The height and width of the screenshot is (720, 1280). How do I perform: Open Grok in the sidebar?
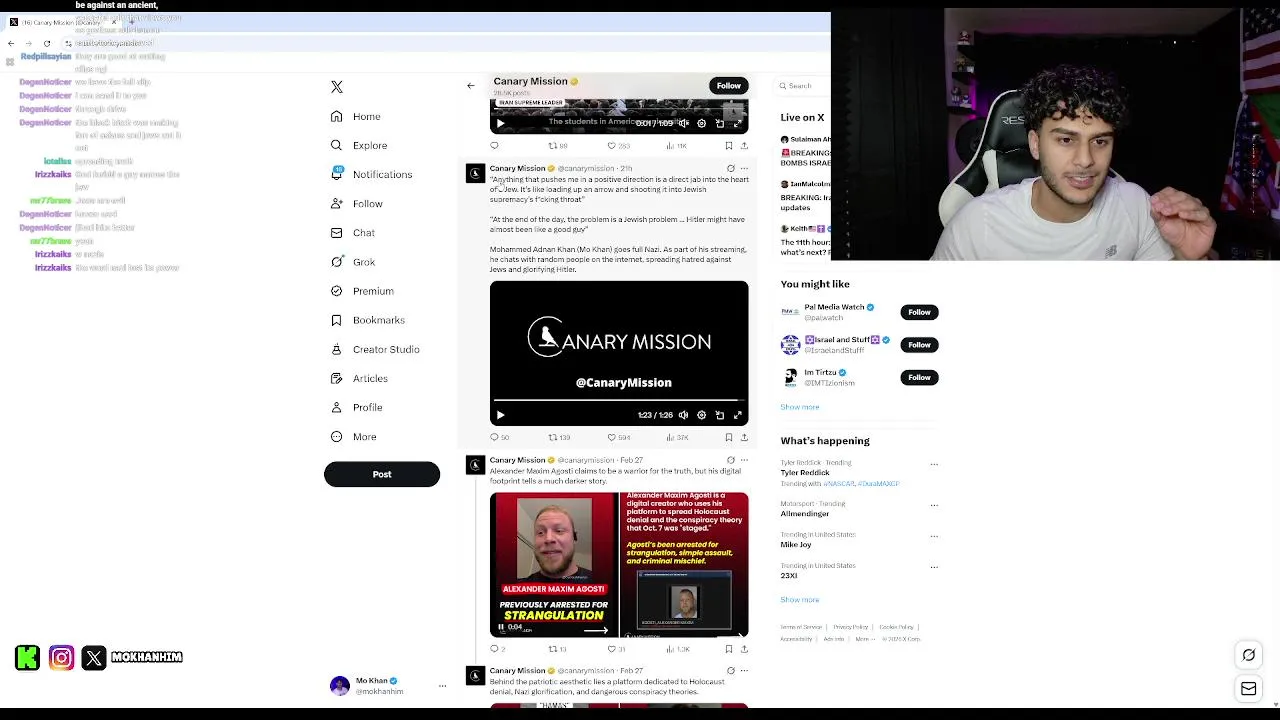click(352, 262)
